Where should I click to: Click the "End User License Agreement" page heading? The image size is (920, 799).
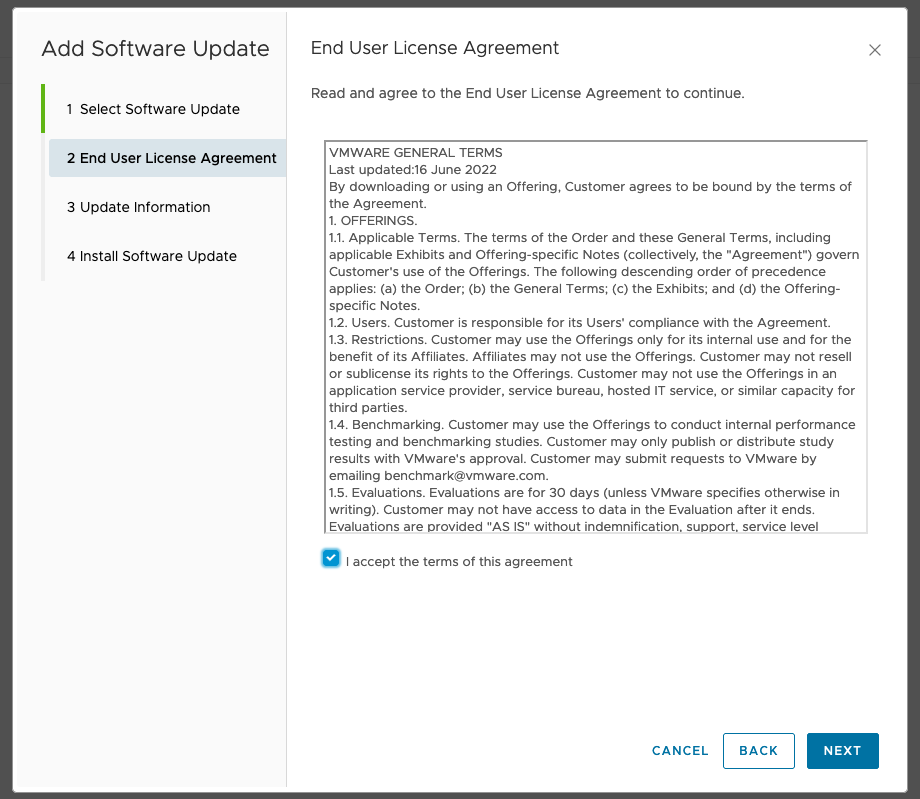click(x=435, y=48)
